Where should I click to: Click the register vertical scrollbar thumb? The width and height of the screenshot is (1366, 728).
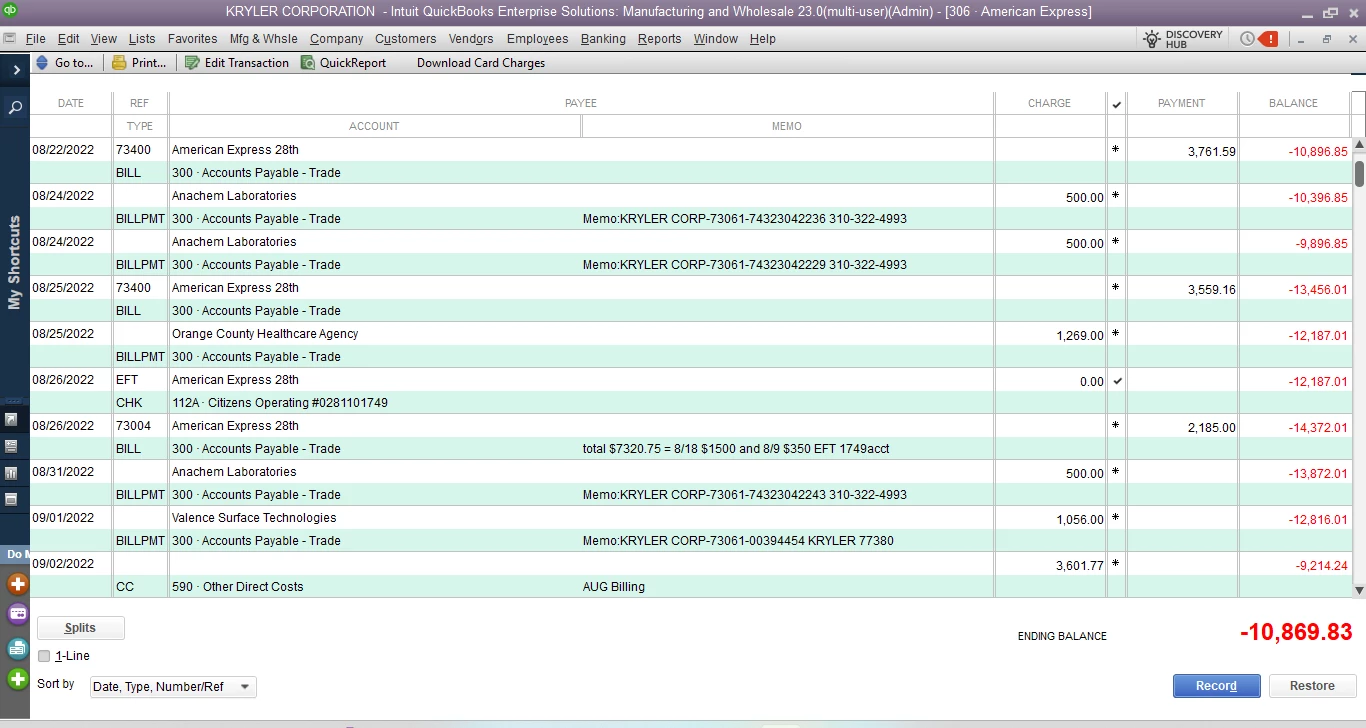click(x=1359, y=172)
